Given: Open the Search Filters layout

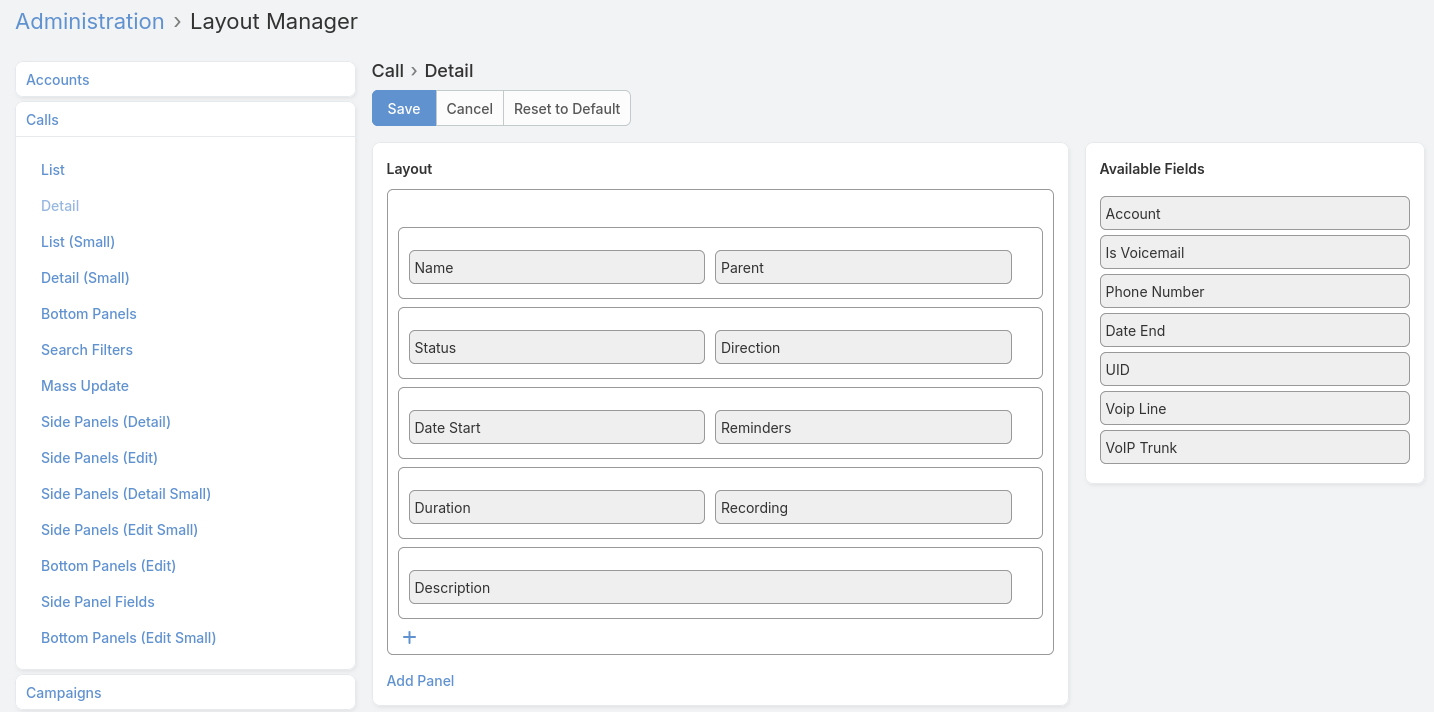Looking at the screenshot, I should coord(87,349).
